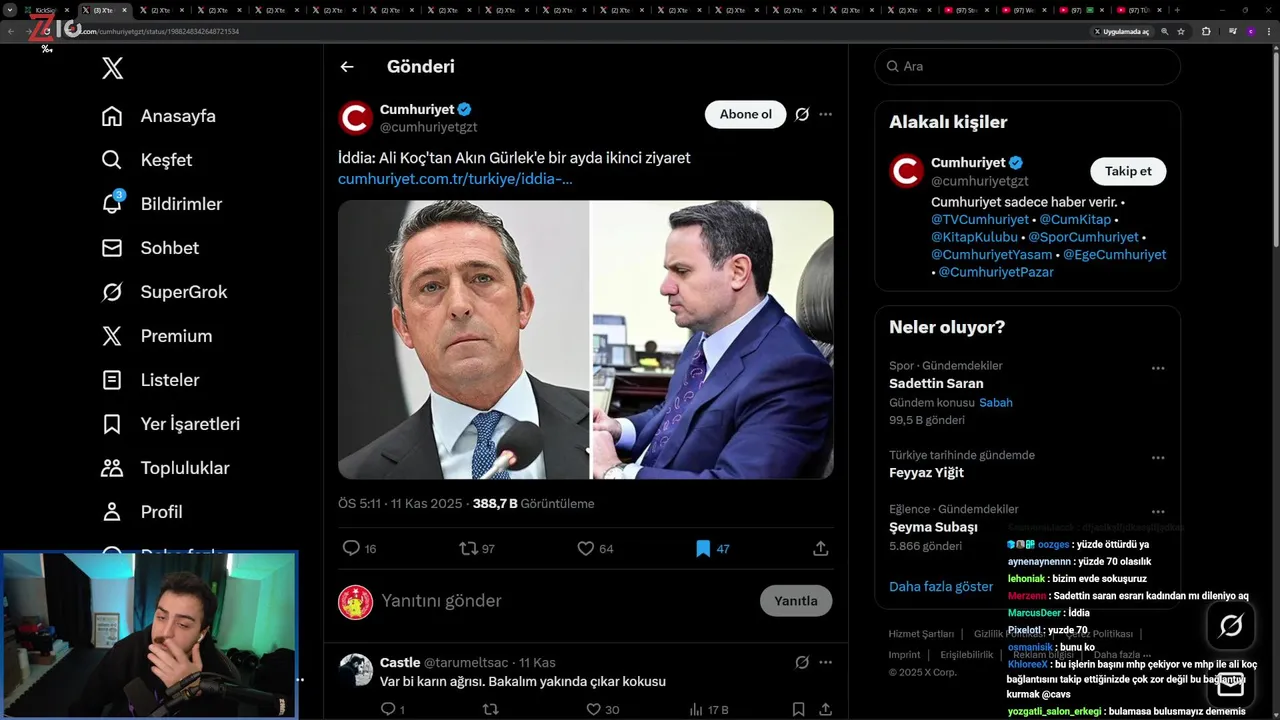This screenshot has width=1280, height=720.
Task: Toggle the bookmark showing 47 saves
Action: [703, 548]
